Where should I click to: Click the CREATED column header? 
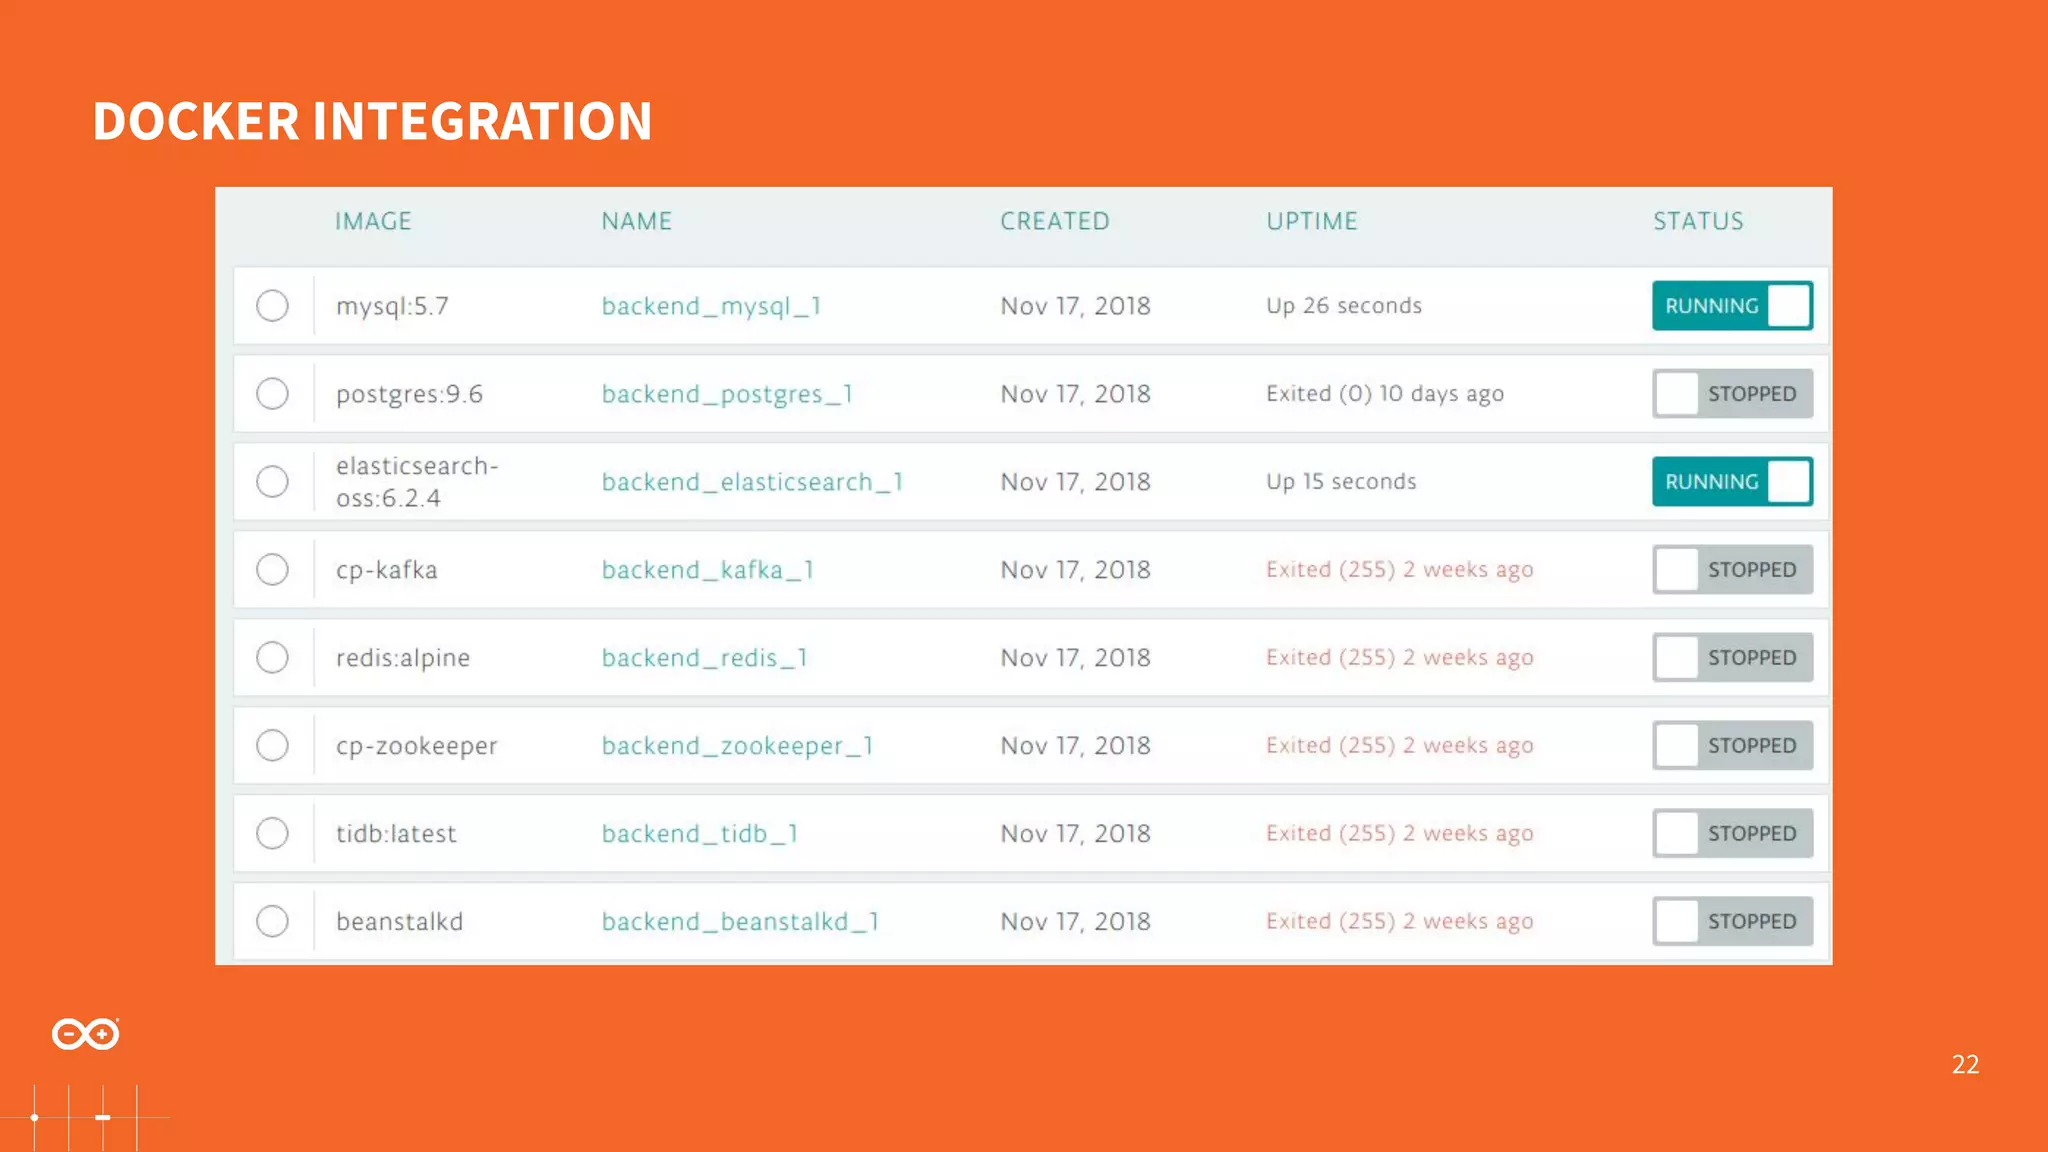[1055, 221]
